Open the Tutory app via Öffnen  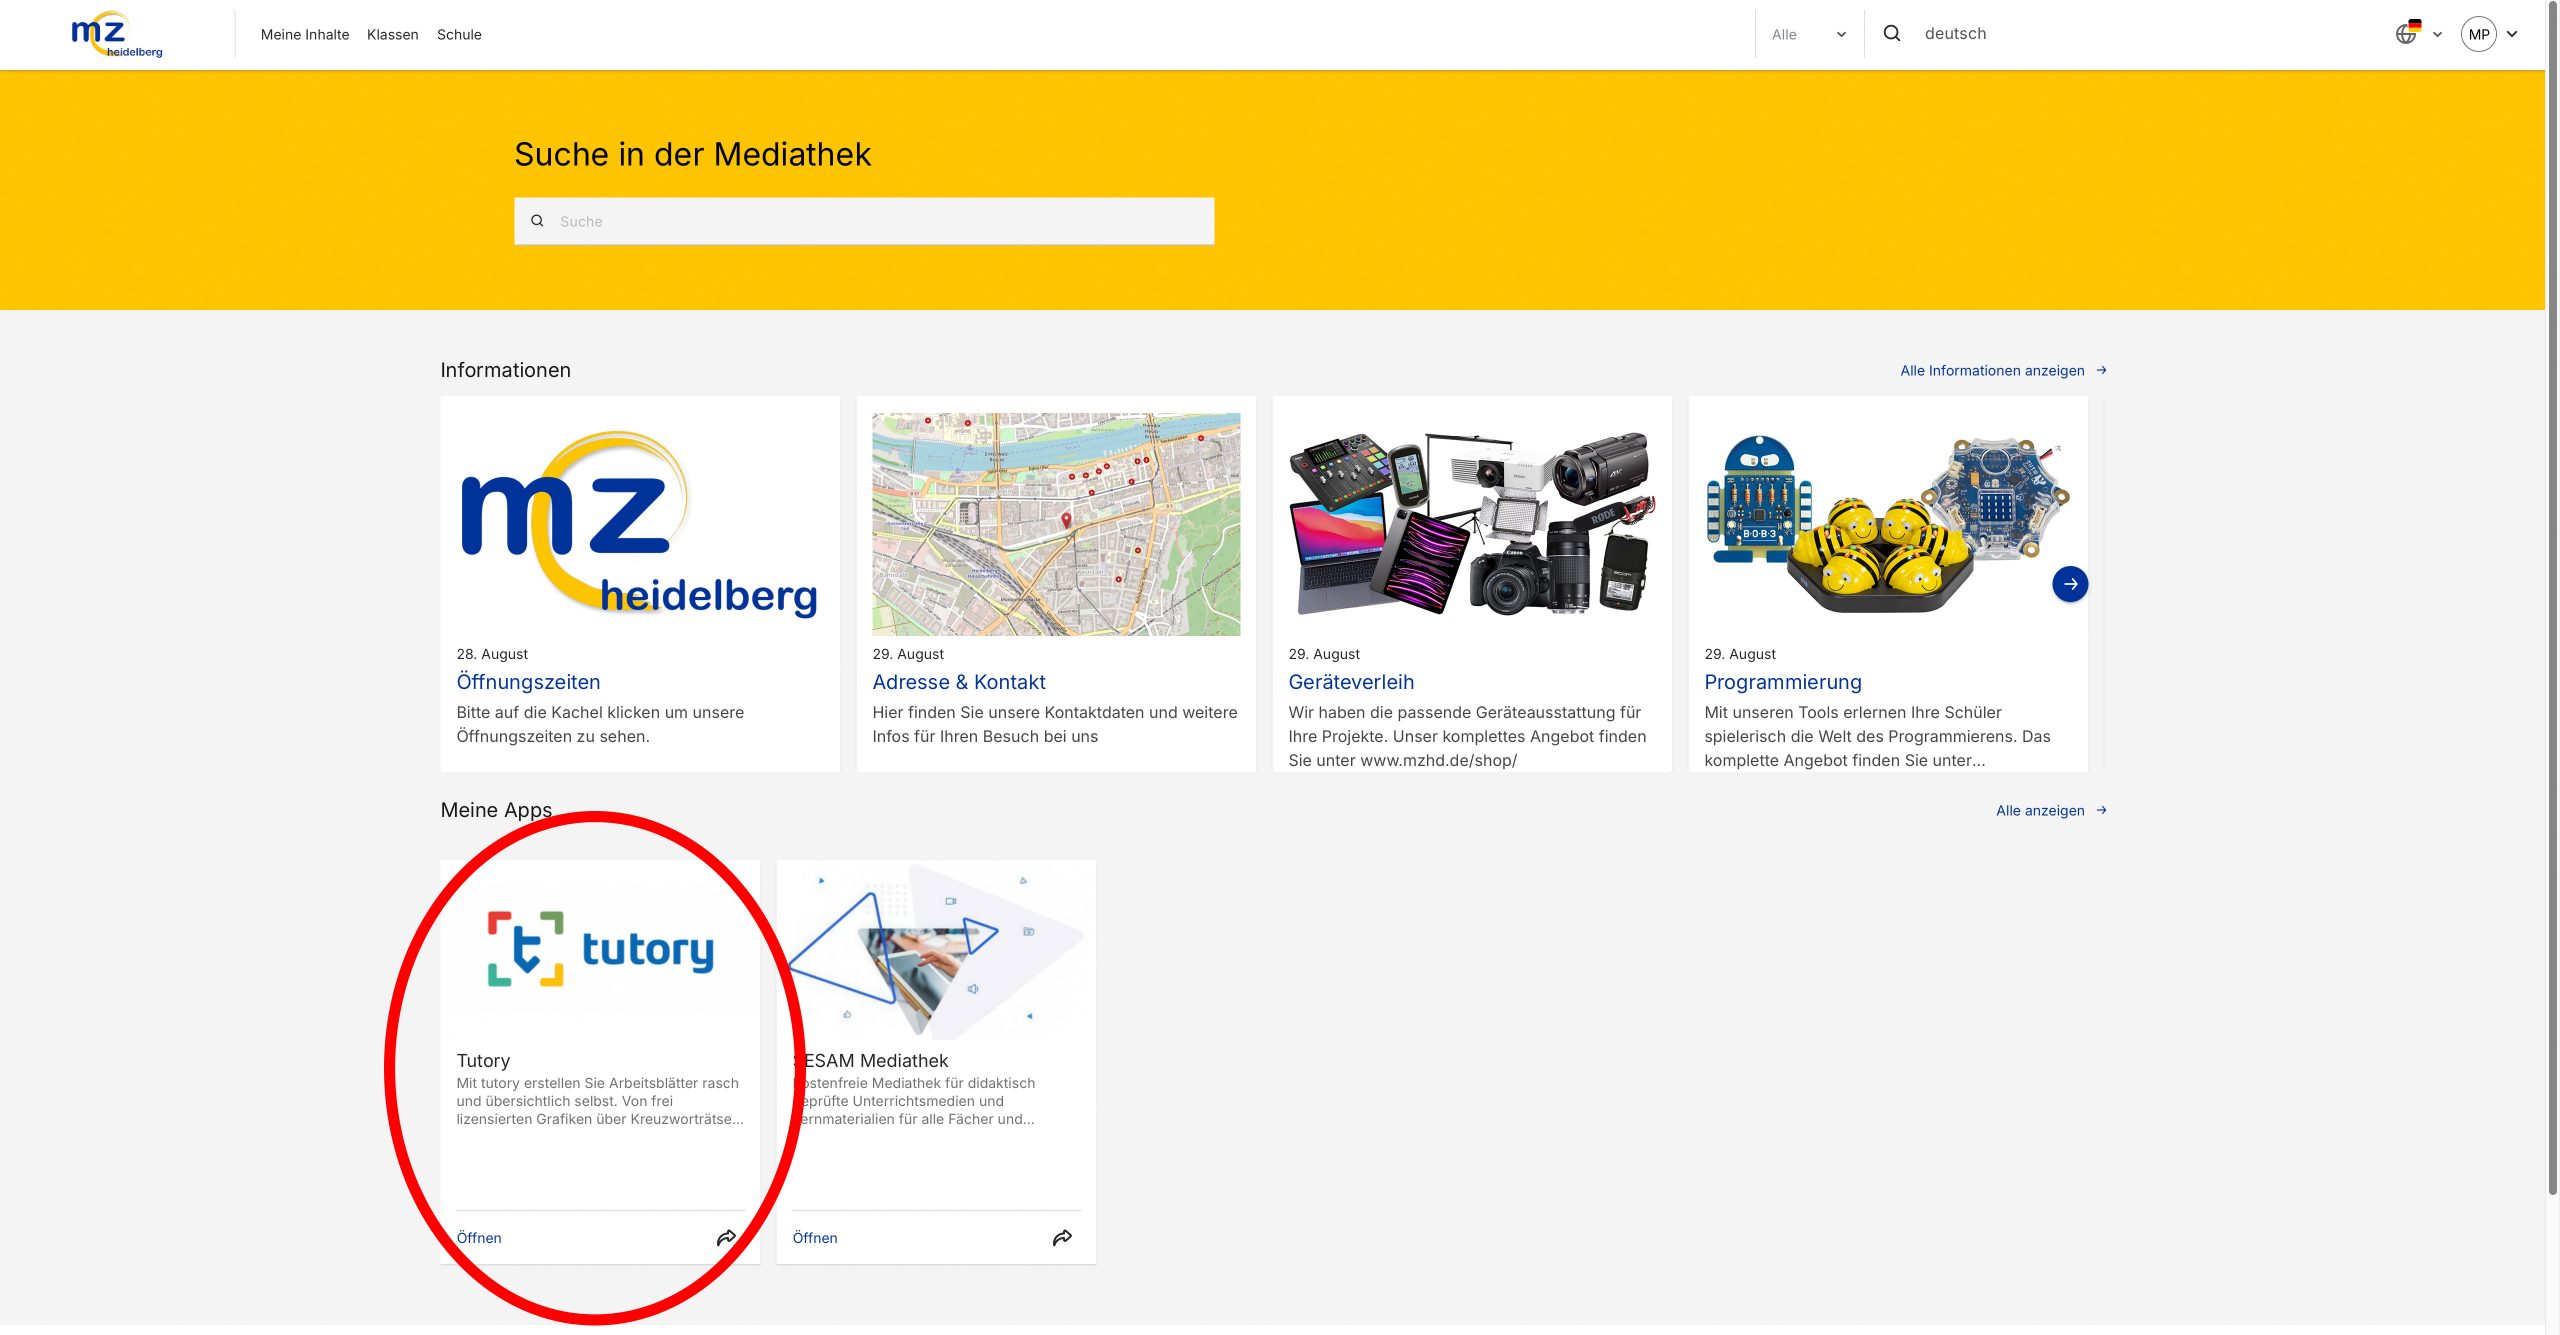point(479,1238)
